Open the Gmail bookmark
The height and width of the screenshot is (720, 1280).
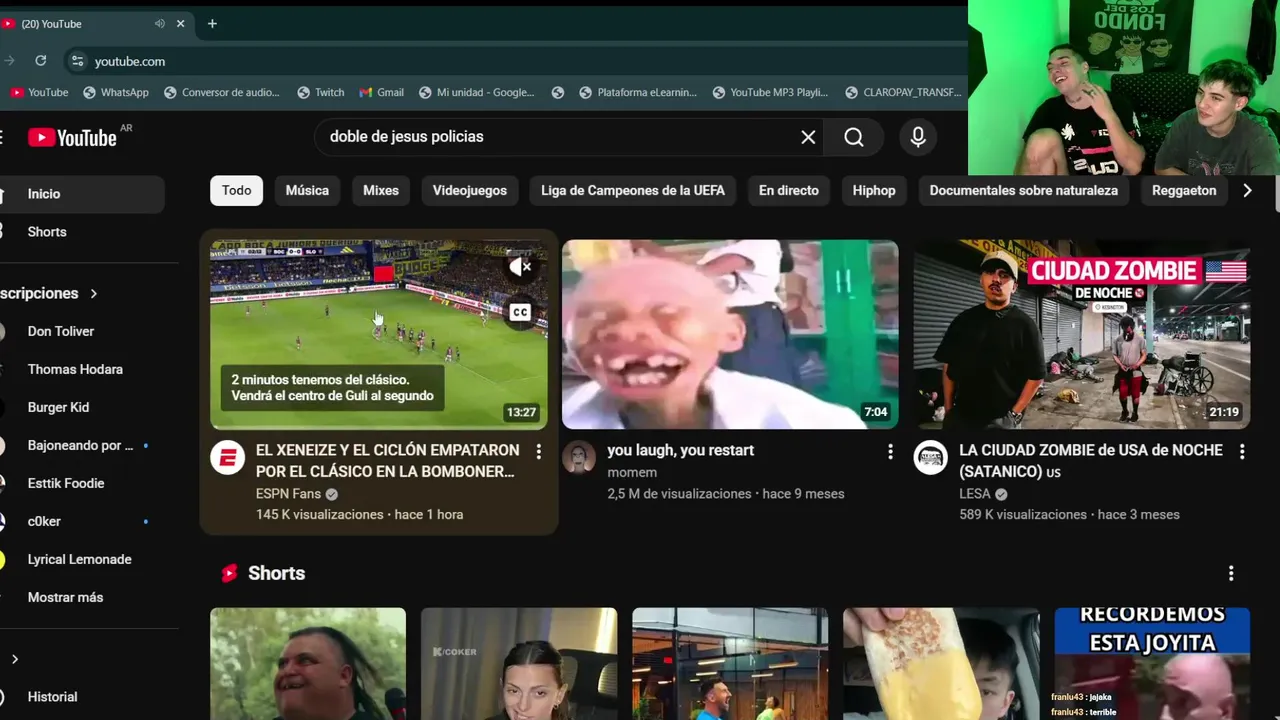pyautogui.click(x=382, y=92)
